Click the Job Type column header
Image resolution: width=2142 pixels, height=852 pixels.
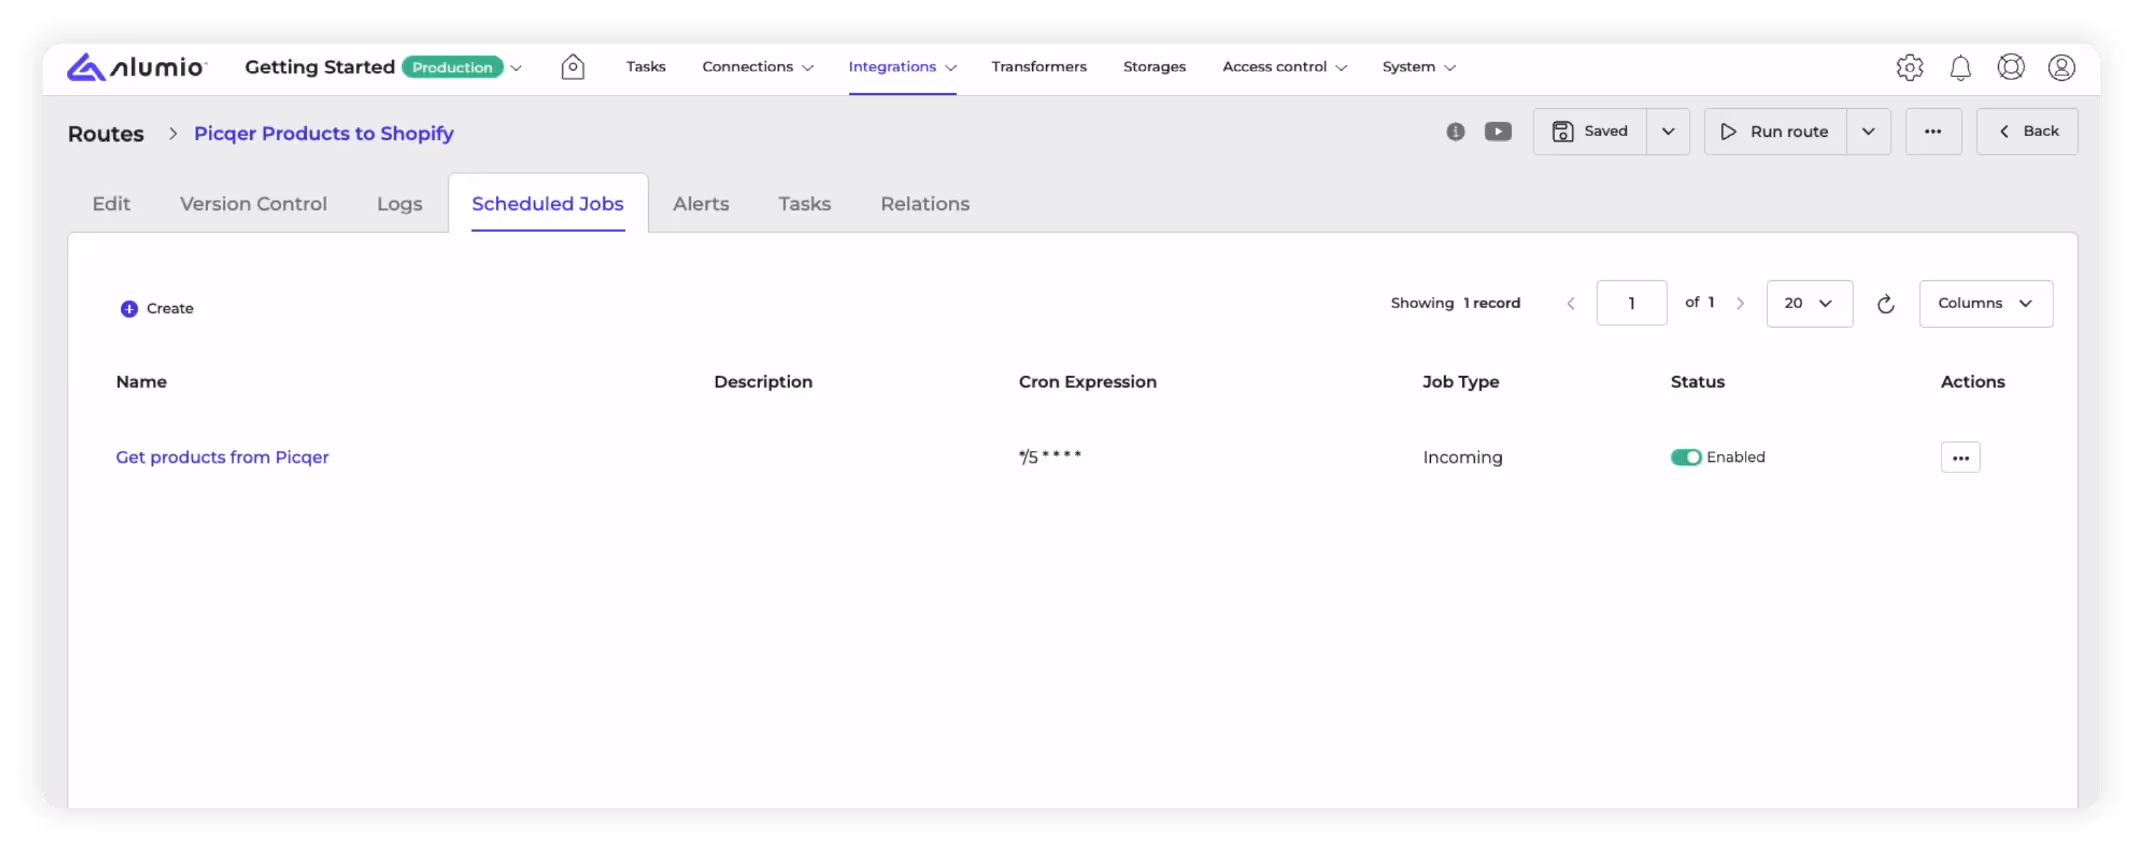coord(1460,382)
